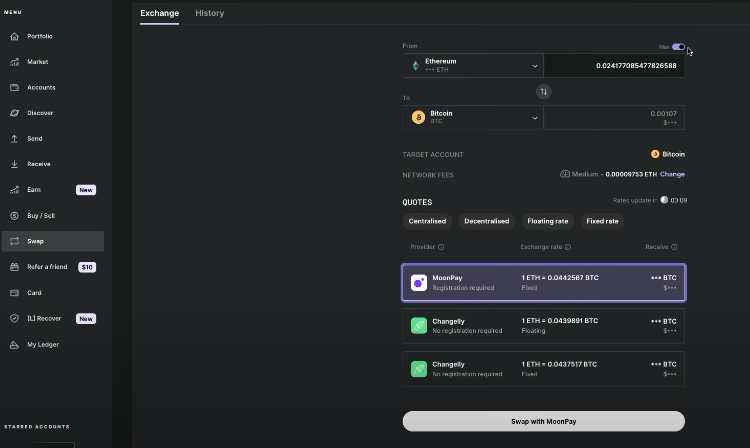Click the $10 badge on Refer a friend
This screenshot has width=750, height=448.
click(87, 267)
